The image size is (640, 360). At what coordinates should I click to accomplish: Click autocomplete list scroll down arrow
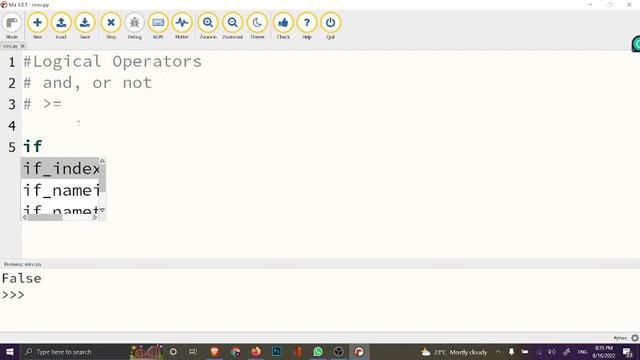pyautogui.click(x=102, y=210)
